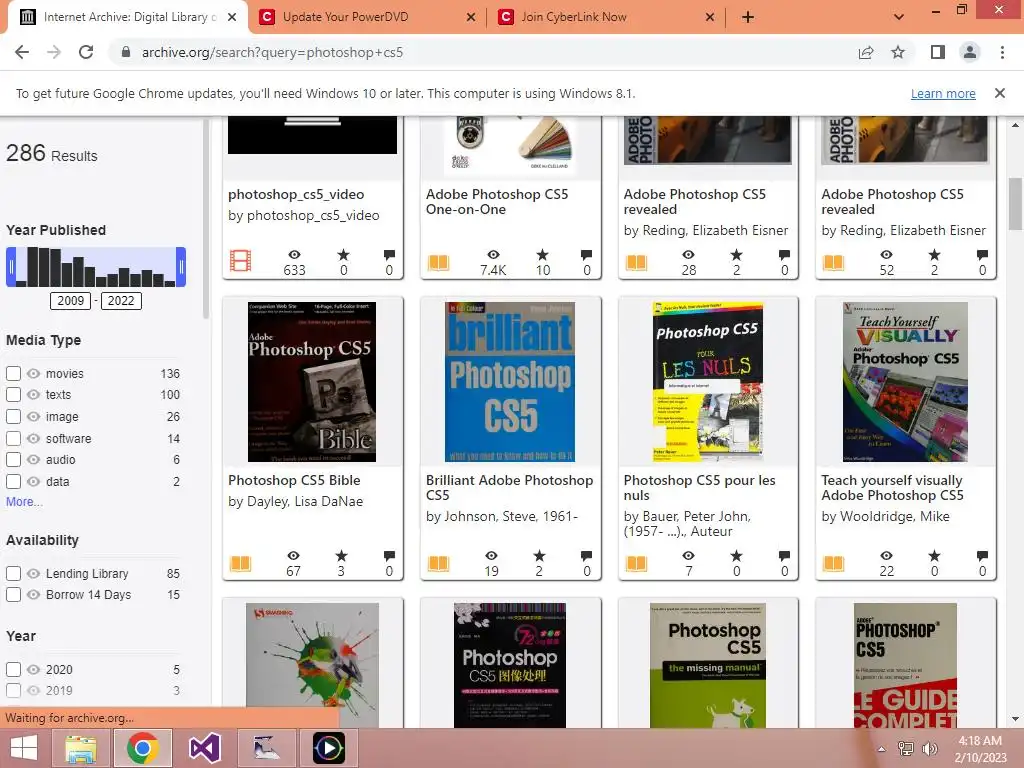Check the software media type checkbox
The image size is (1024, 768).
(13, 438)
